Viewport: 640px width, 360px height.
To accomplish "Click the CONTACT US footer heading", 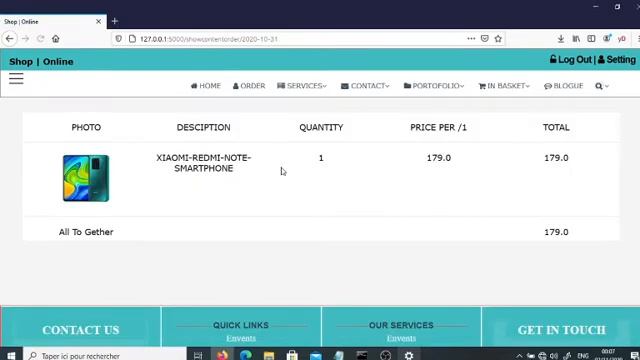I will tap(81, 330).
